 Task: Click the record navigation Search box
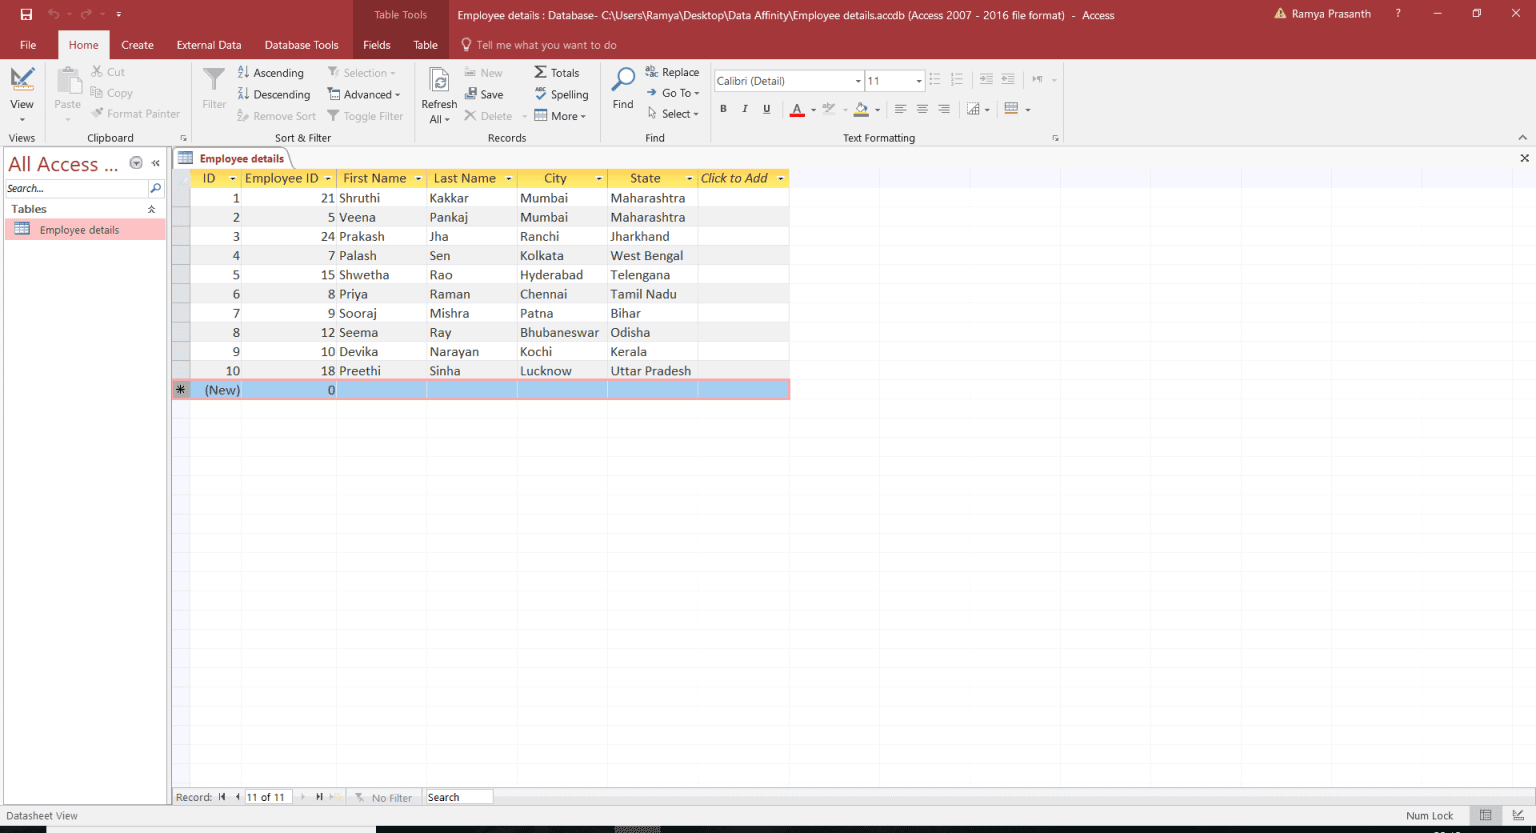tap(458, 797)
